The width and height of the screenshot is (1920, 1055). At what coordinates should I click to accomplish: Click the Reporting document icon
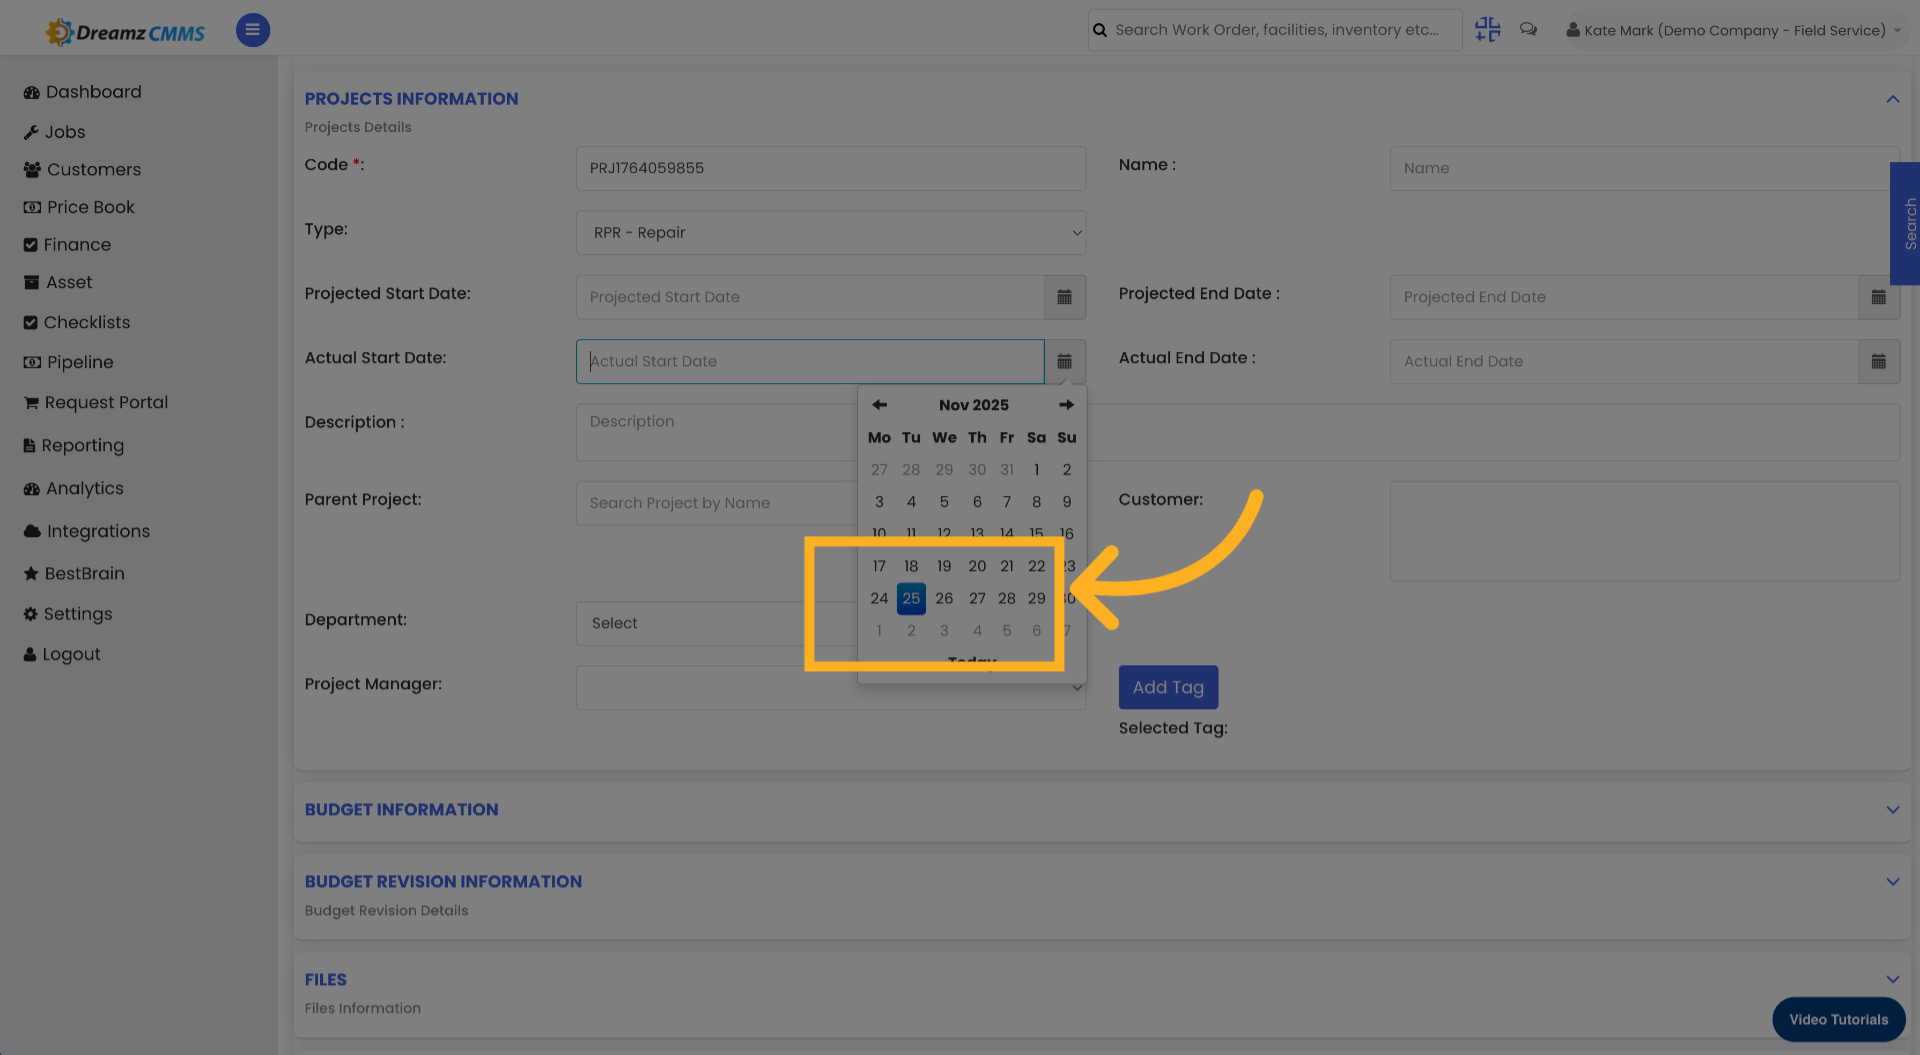coord(31,445)
